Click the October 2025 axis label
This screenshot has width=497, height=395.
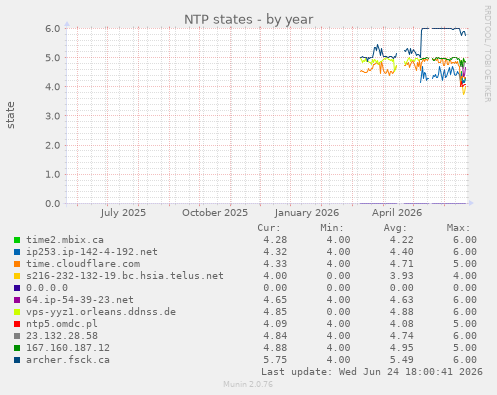215,213
